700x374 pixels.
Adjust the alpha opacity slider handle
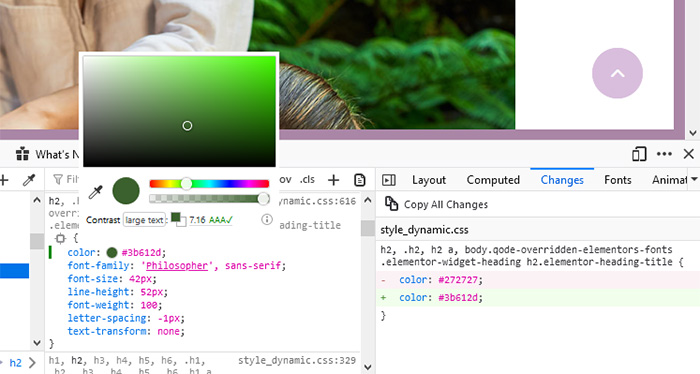point(263,199)
